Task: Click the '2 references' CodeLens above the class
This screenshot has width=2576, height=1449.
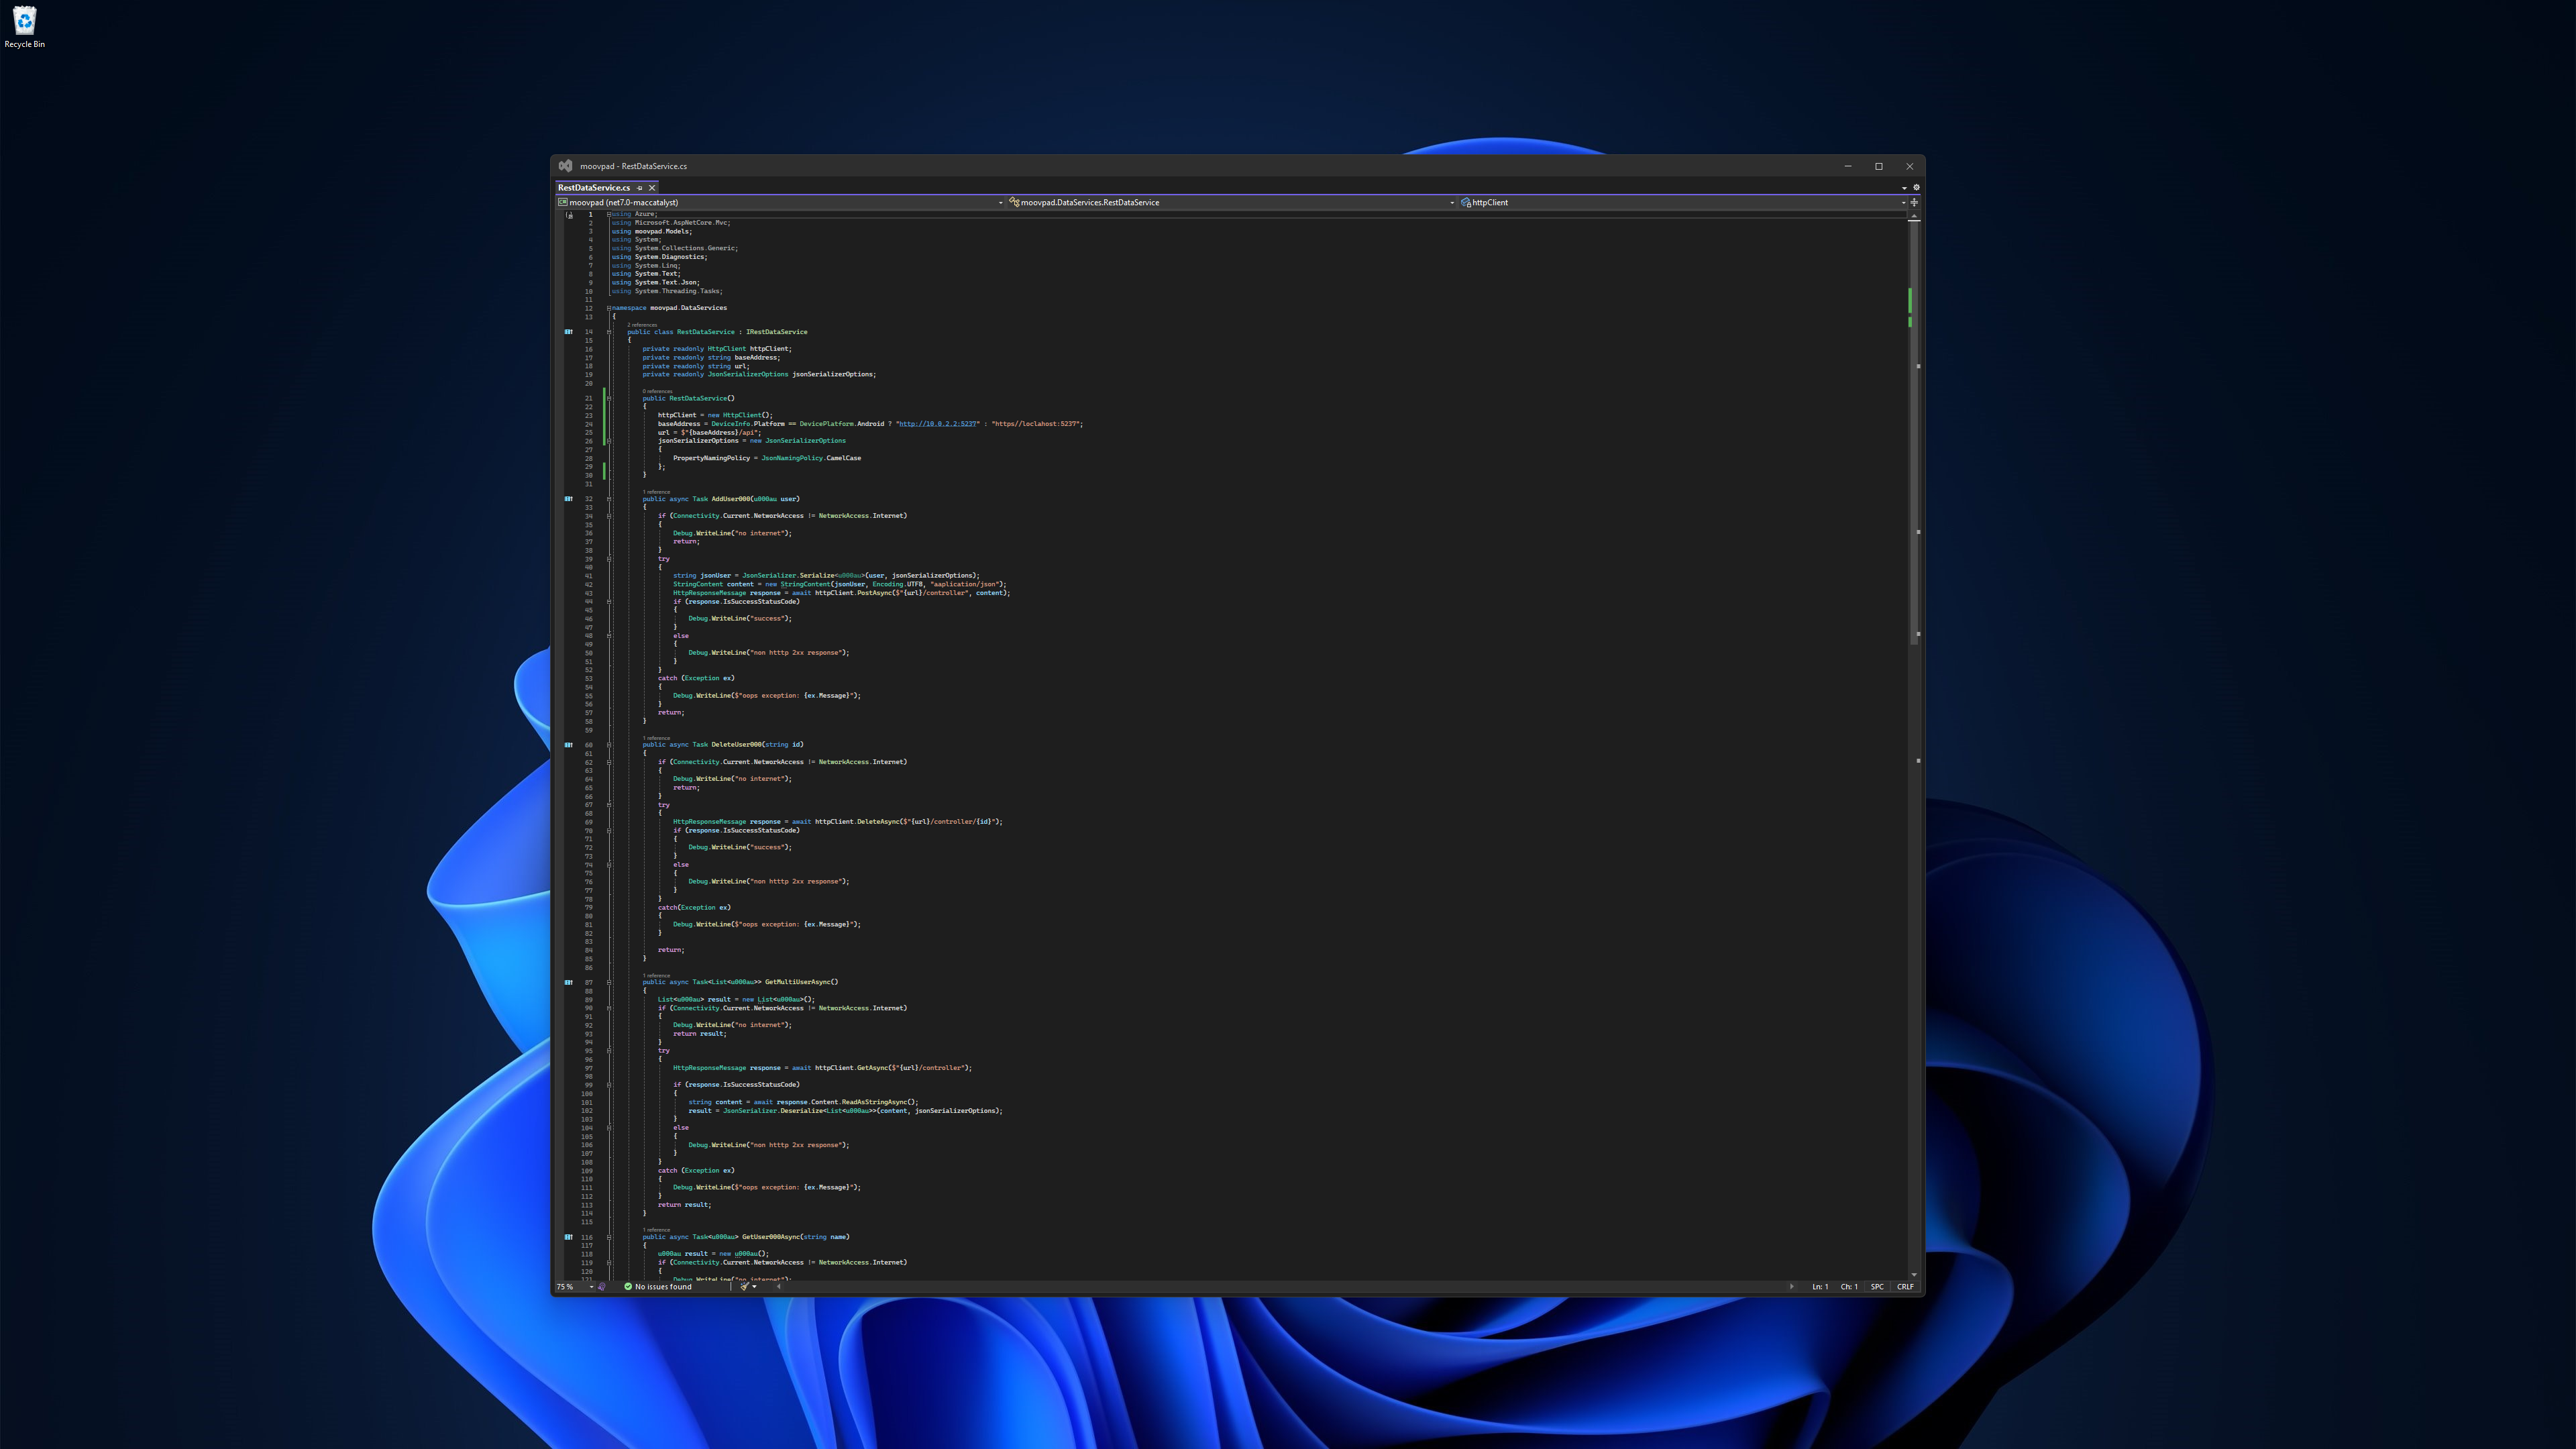Action: pos(642,325)
